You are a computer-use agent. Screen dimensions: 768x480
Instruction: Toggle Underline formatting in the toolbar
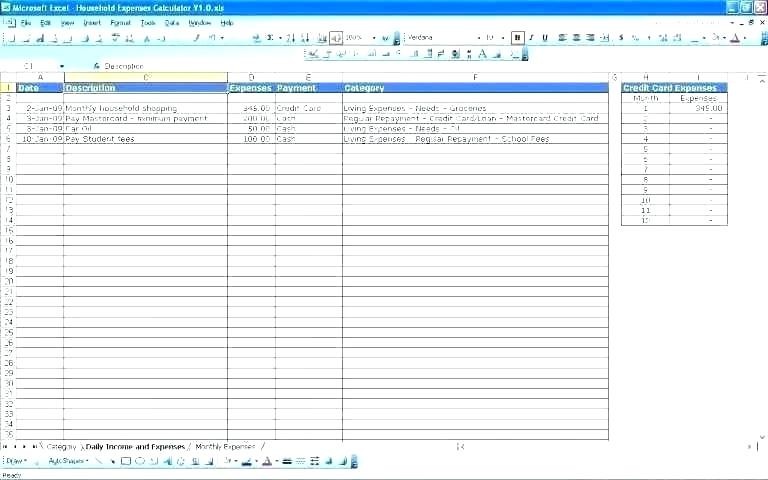[545, 38]
